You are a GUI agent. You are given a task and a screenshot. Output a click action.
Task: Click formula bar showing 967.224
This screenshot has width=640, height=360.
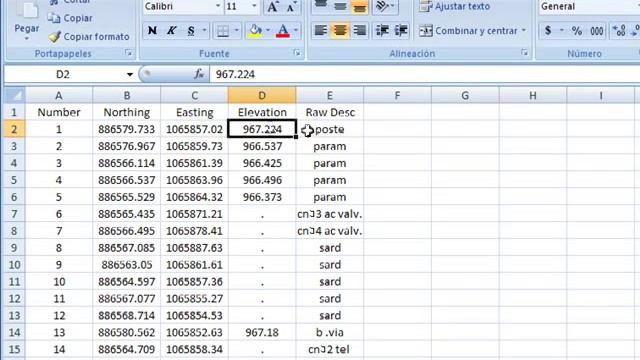point(424,74)
